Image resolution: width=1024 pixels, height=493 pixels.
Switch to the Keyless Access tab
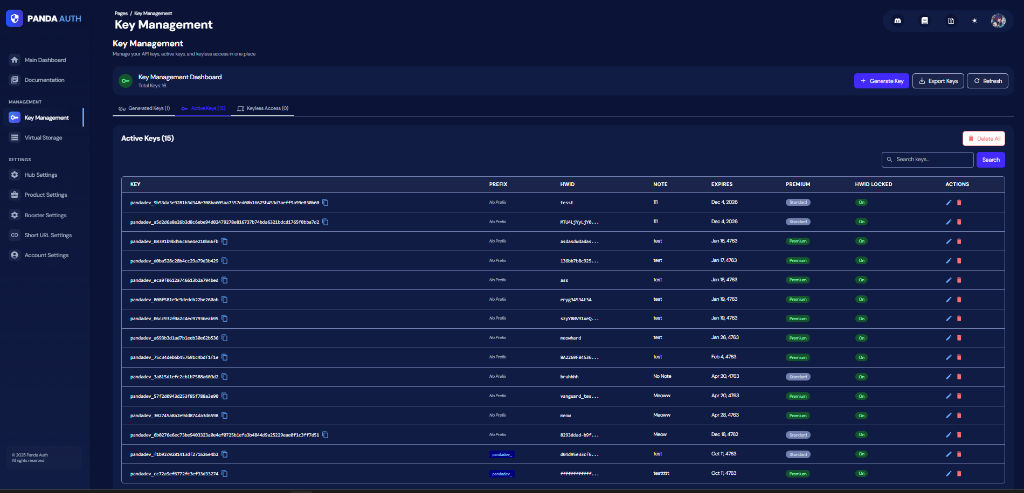coord(262,108)
